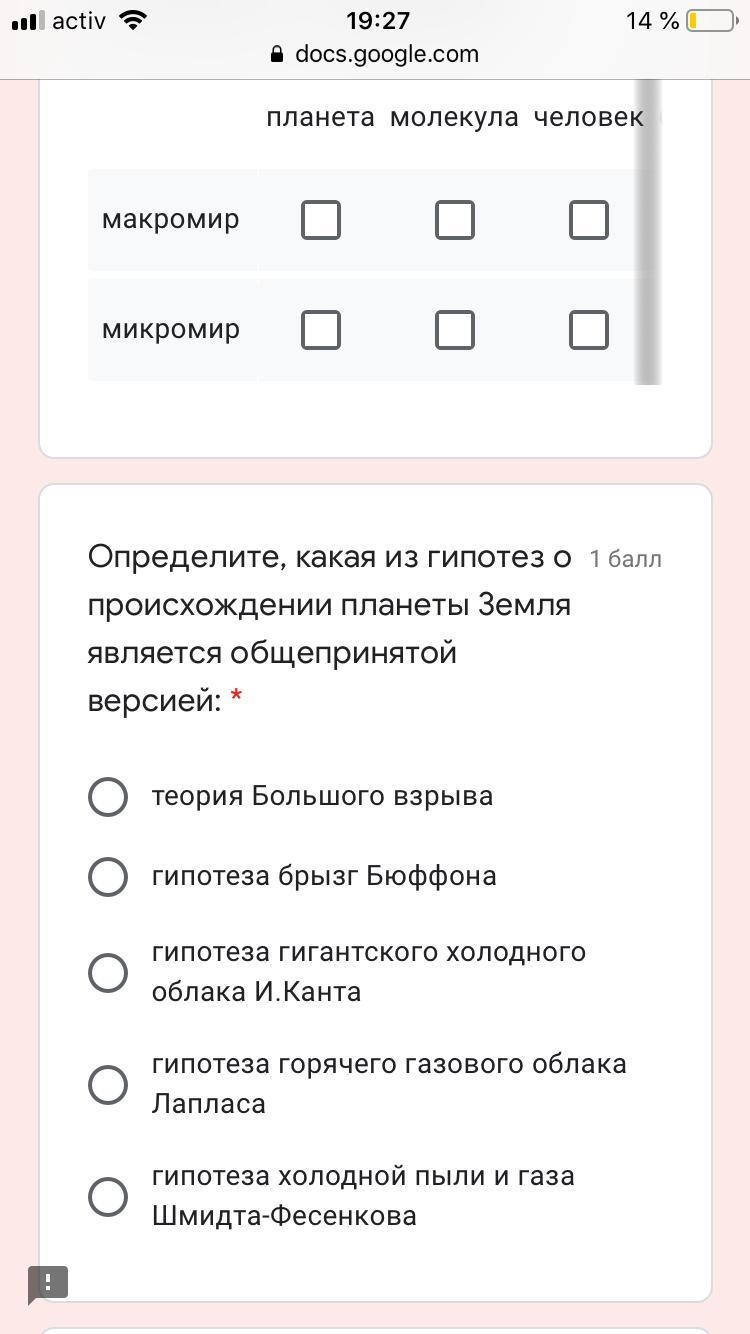The height and width of the screenshot is (1334, 750).
Task: Tap the report problem exclamation icon
Action: click(47, 1283)
